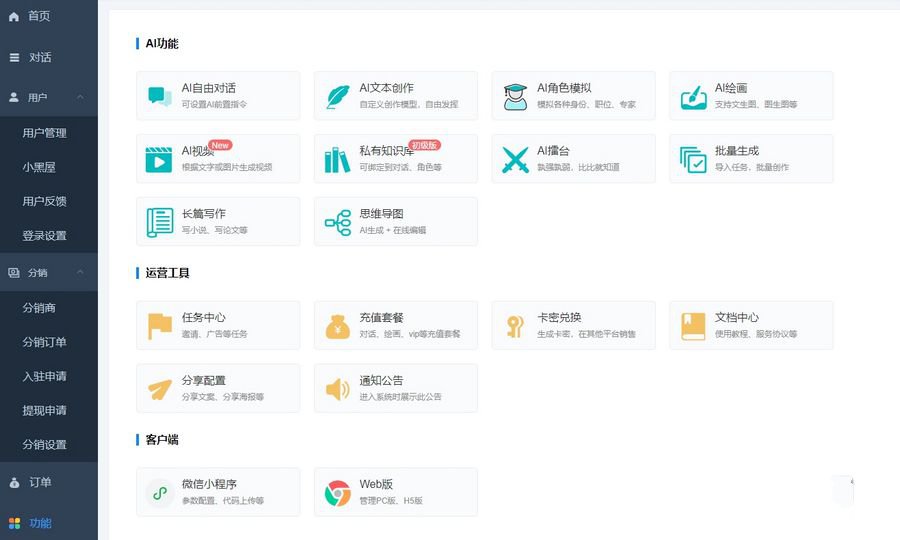Click the AI文本创作 feather icon
Image resolution: width=900 pixels, height=540 pixels.
point(338,96)
